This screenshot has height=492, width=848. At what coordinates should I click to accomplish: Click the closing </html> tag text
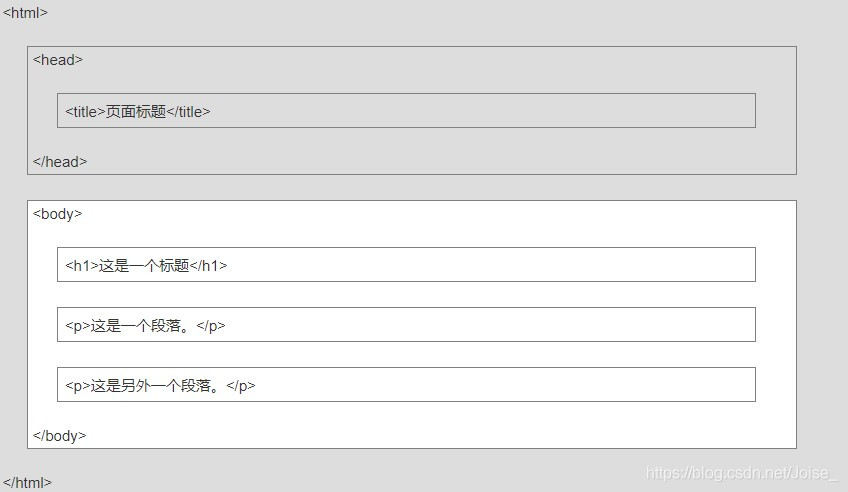tap(27, 482)
